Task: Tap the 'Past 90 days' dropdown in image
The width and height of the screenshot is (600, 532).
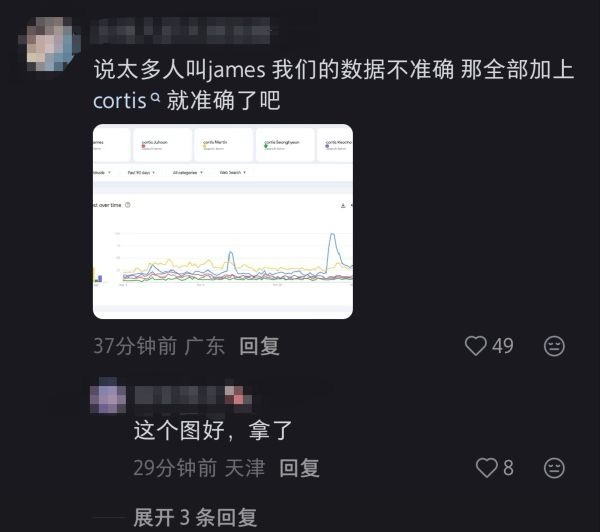Action: coord(141,173)
